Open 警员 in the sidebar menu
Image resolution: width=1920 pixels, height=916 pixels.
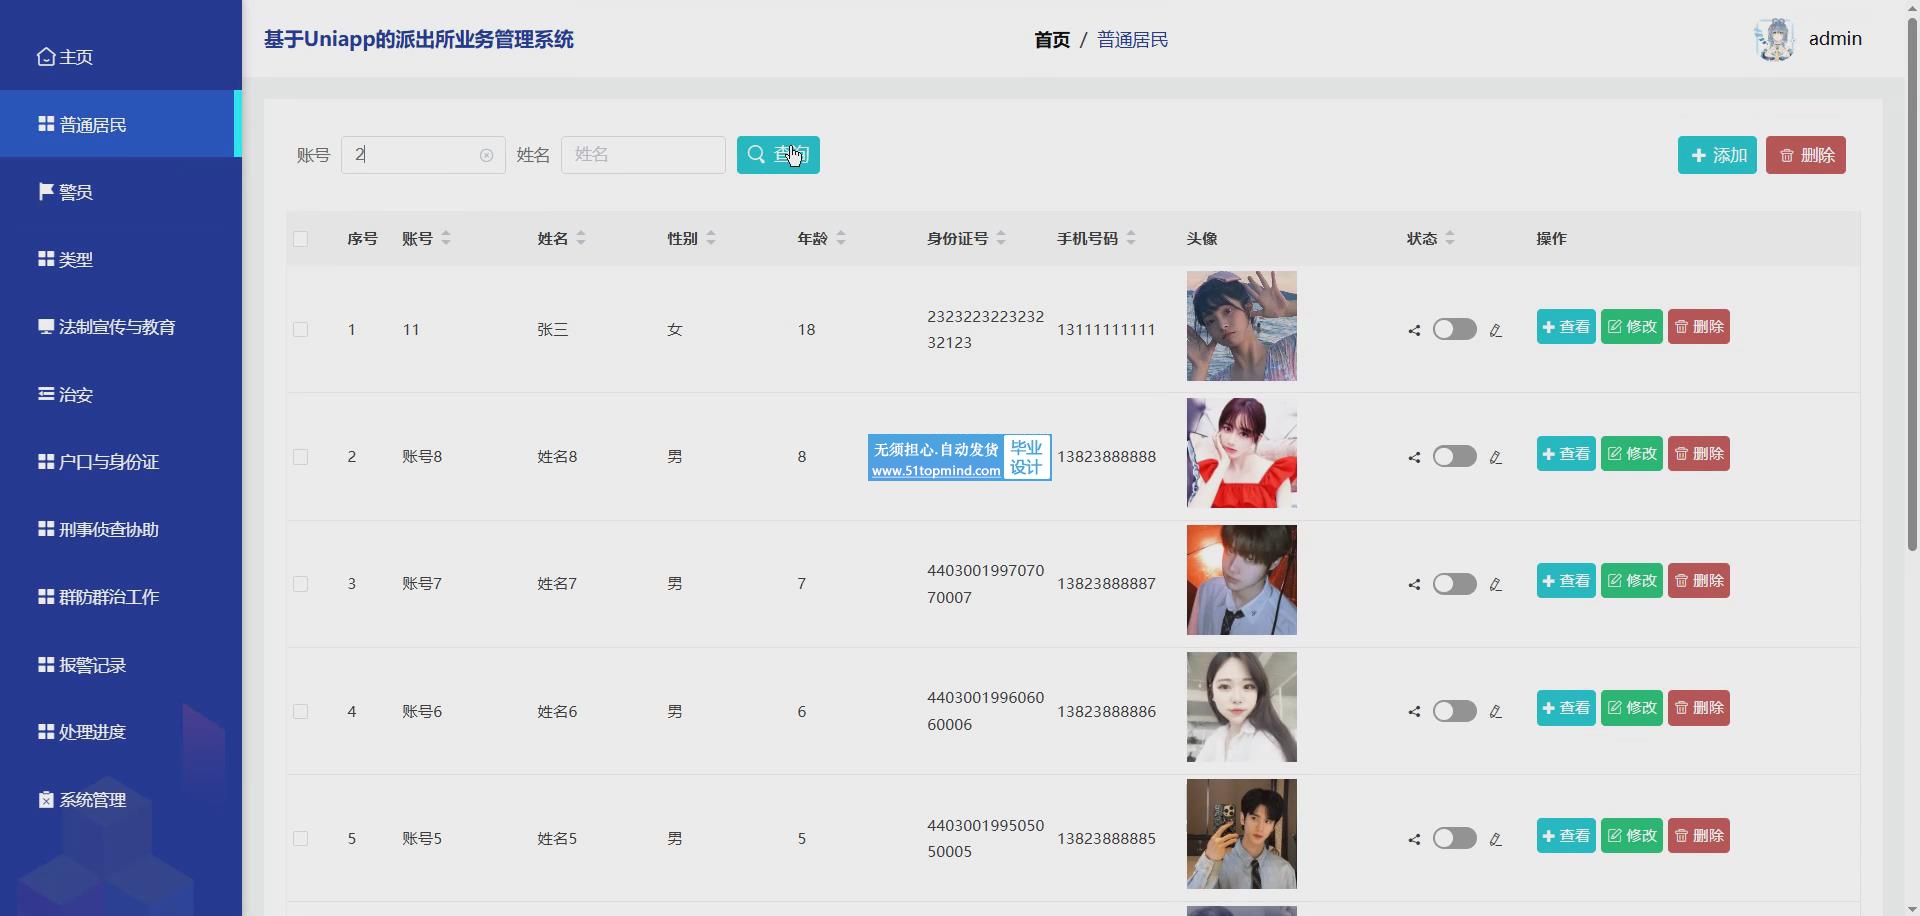[76, 192]
